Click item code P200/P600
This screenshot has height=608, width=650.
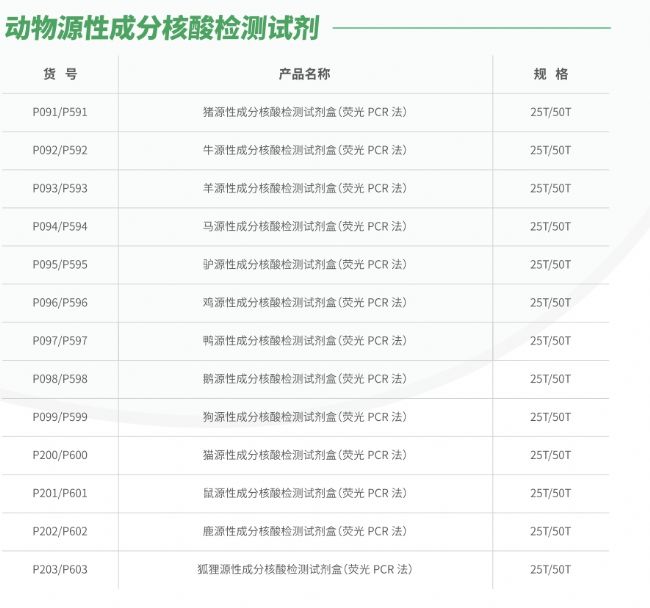pos(60,455)
